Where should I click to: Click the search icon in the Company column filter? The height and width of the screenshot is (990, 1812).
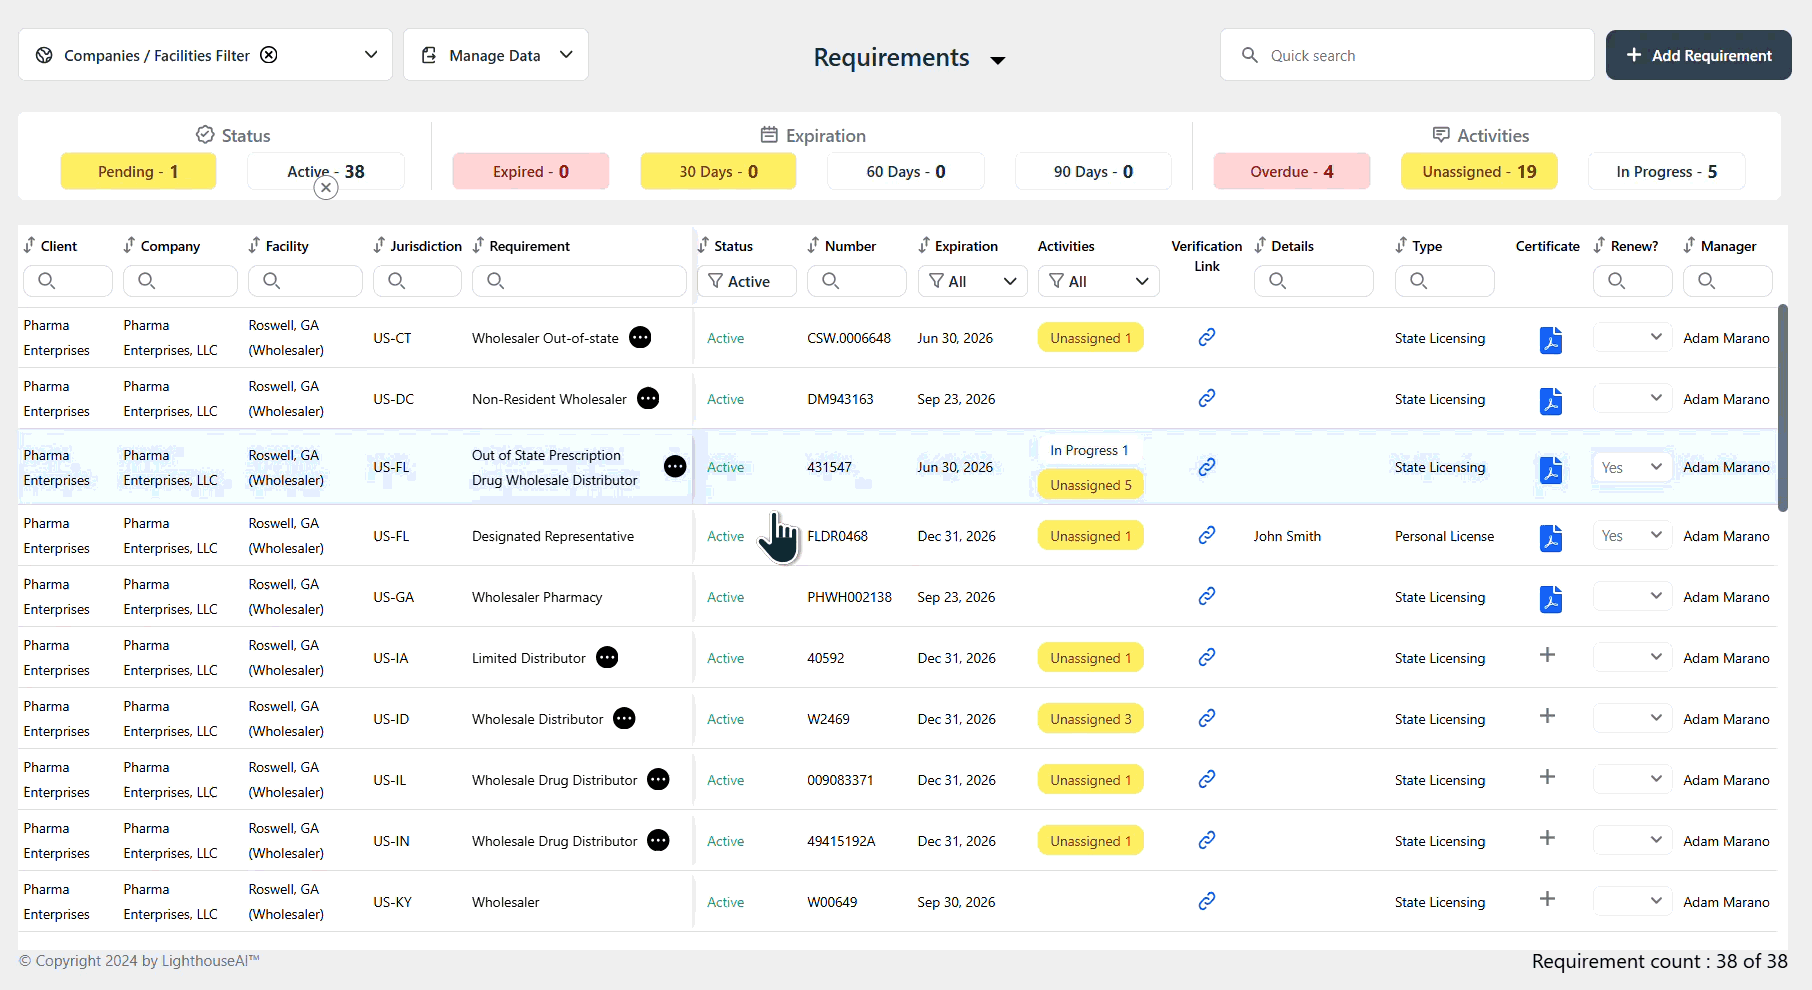(147, 281)
